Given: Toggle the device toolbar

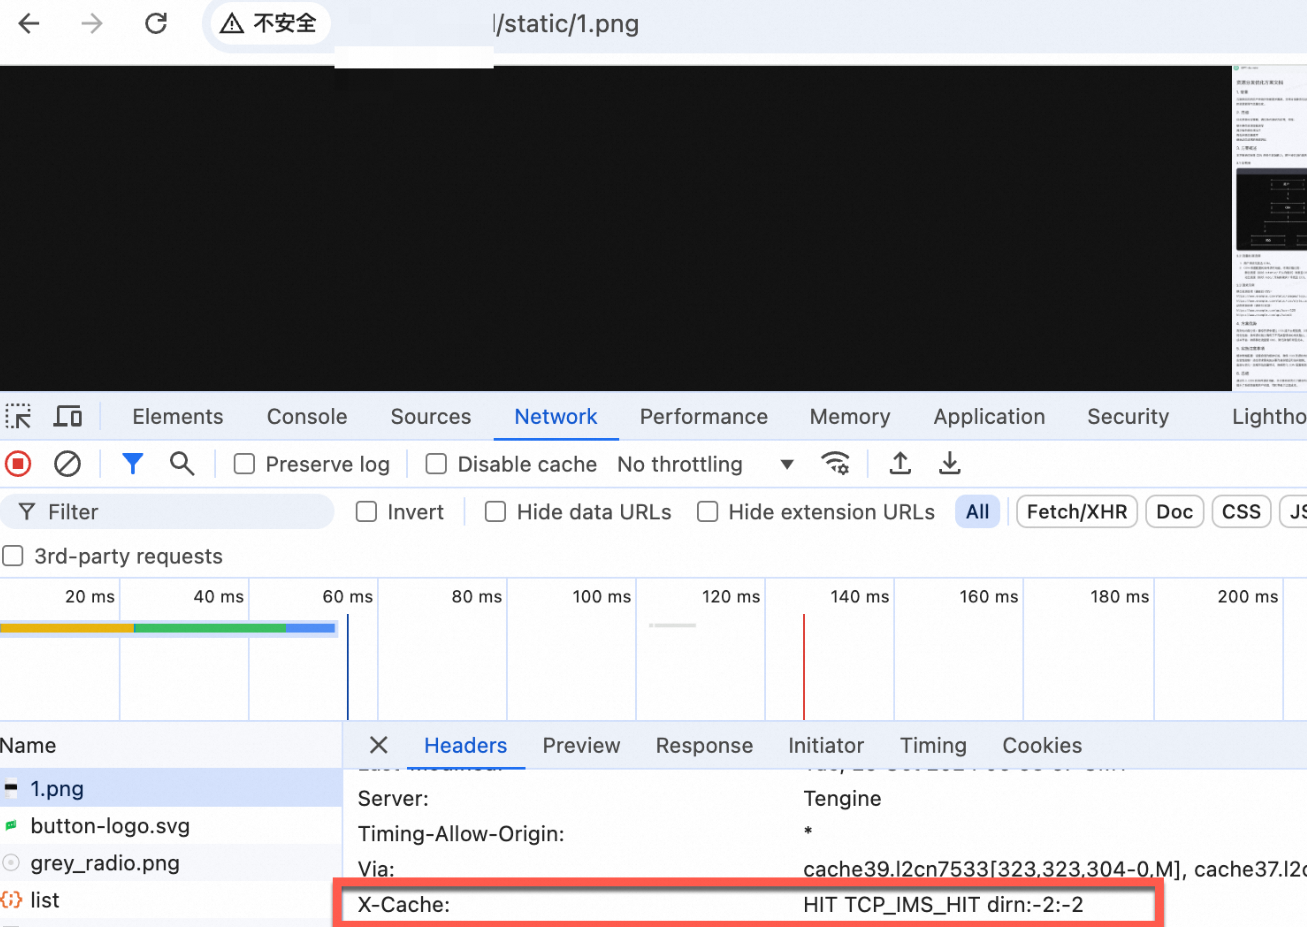Looking at the screenshot, I should coord(65,416).
